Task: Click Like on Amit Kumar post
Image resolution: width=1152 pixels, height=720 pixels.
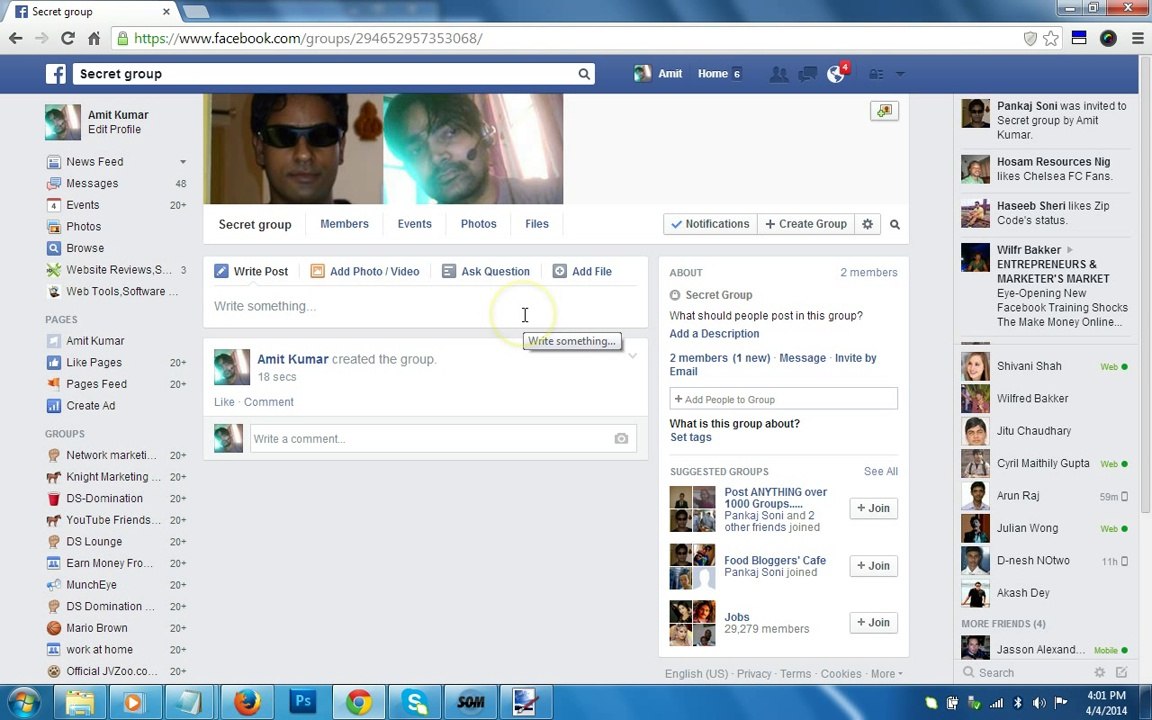Action: pos(224,402)
